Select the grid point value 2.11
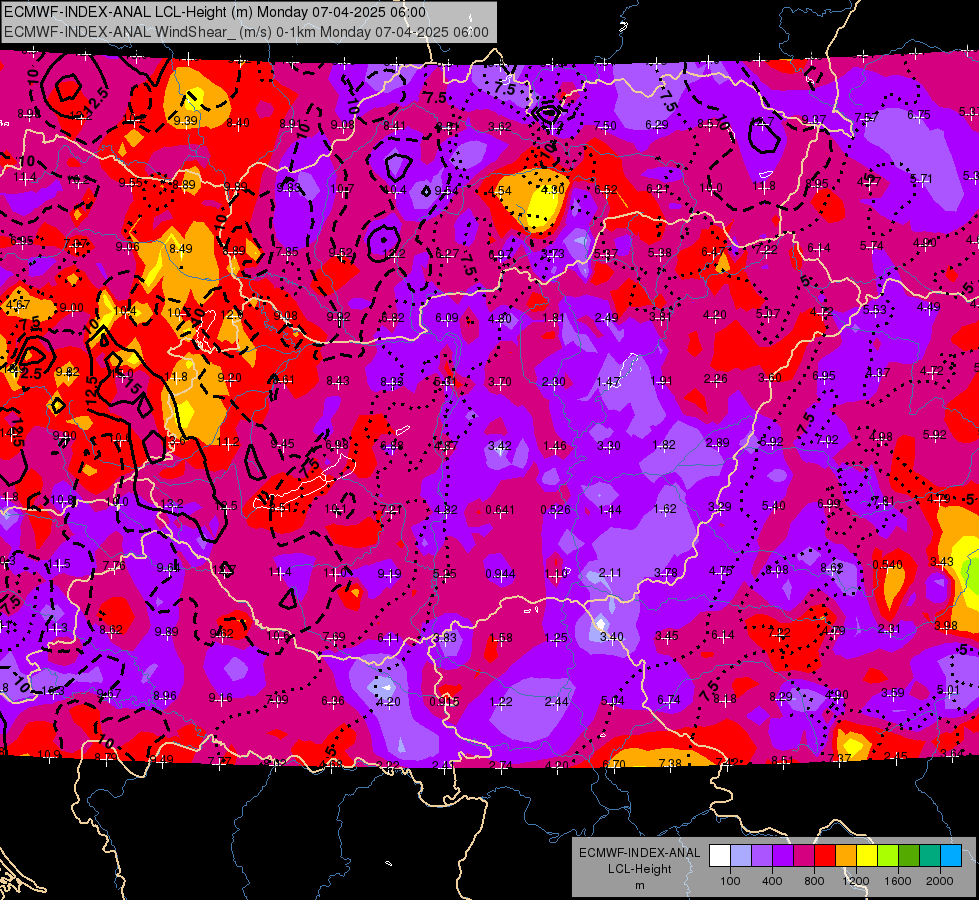The width and height of the screenshot is (979, 900). coord(610,573)
